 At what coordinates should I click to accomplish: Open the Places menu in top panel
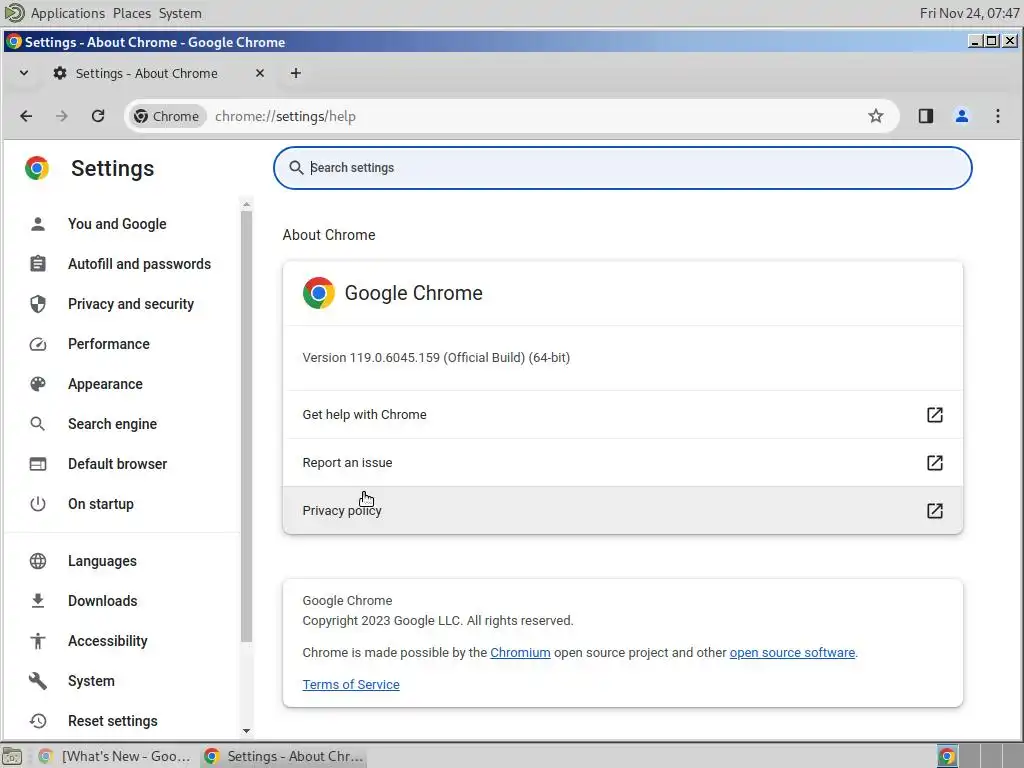(x=131, y=13)
